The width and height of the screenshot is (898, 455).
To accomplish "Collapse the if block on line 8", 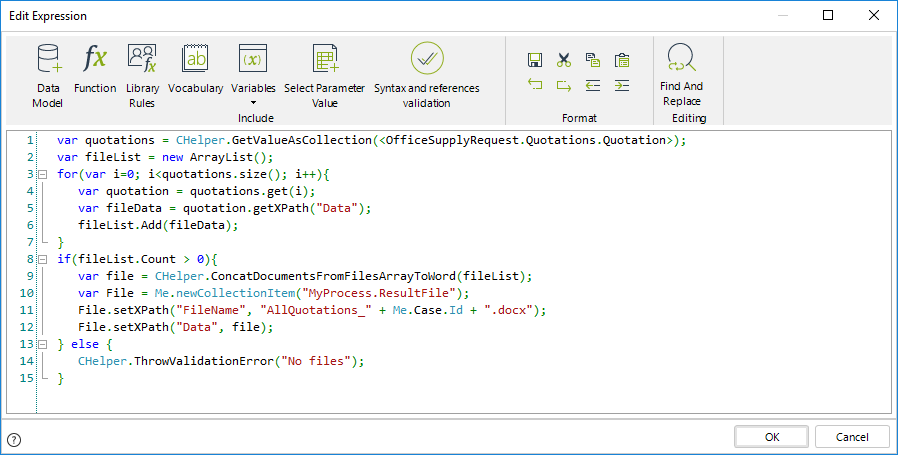I will [42, 259].
